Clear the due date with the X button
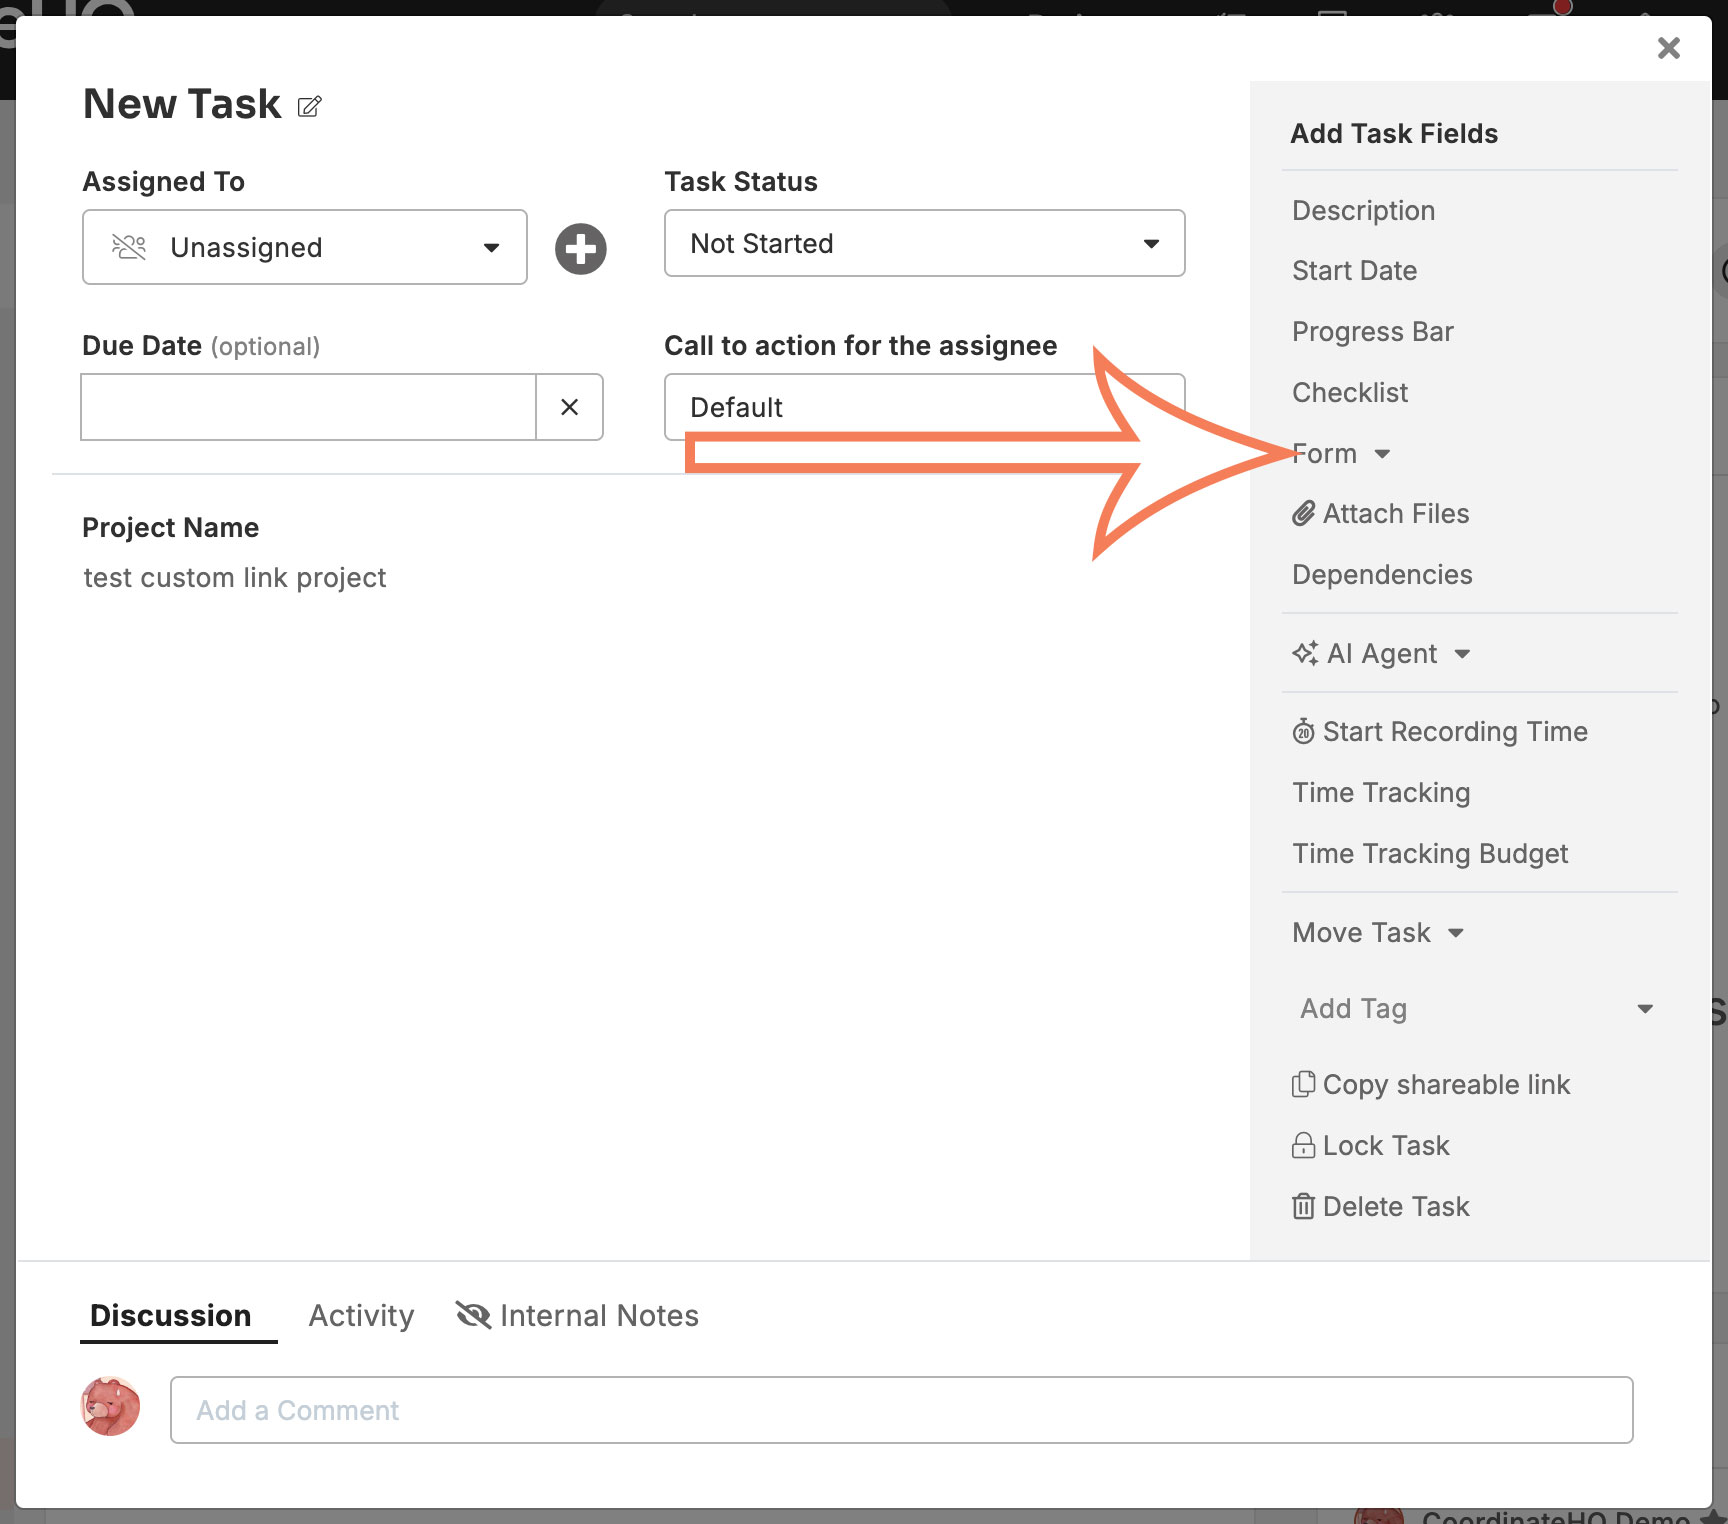This screenshot has height=1524, width=1728. [570, 407]
